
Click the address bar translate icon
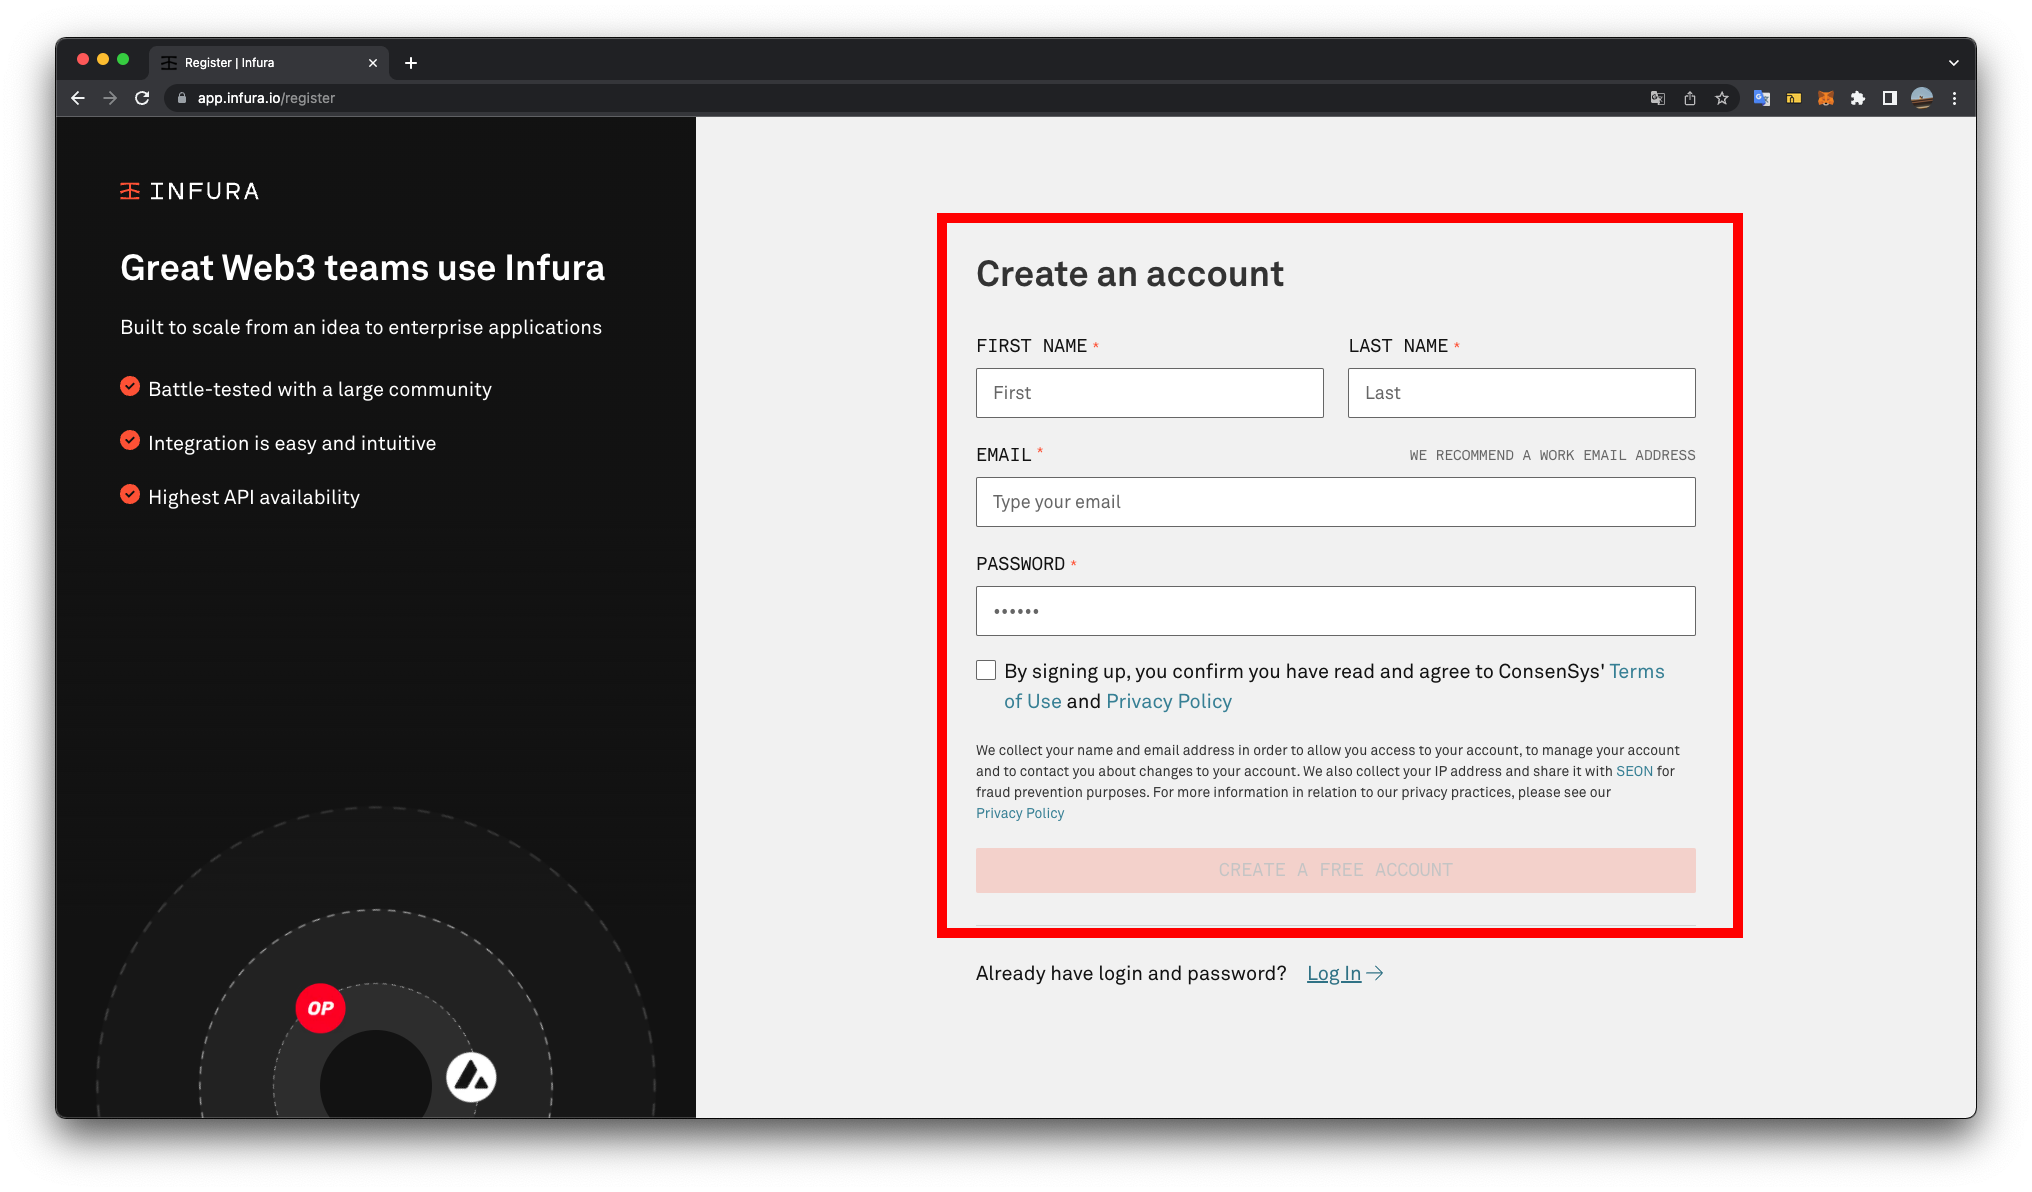1657,98
